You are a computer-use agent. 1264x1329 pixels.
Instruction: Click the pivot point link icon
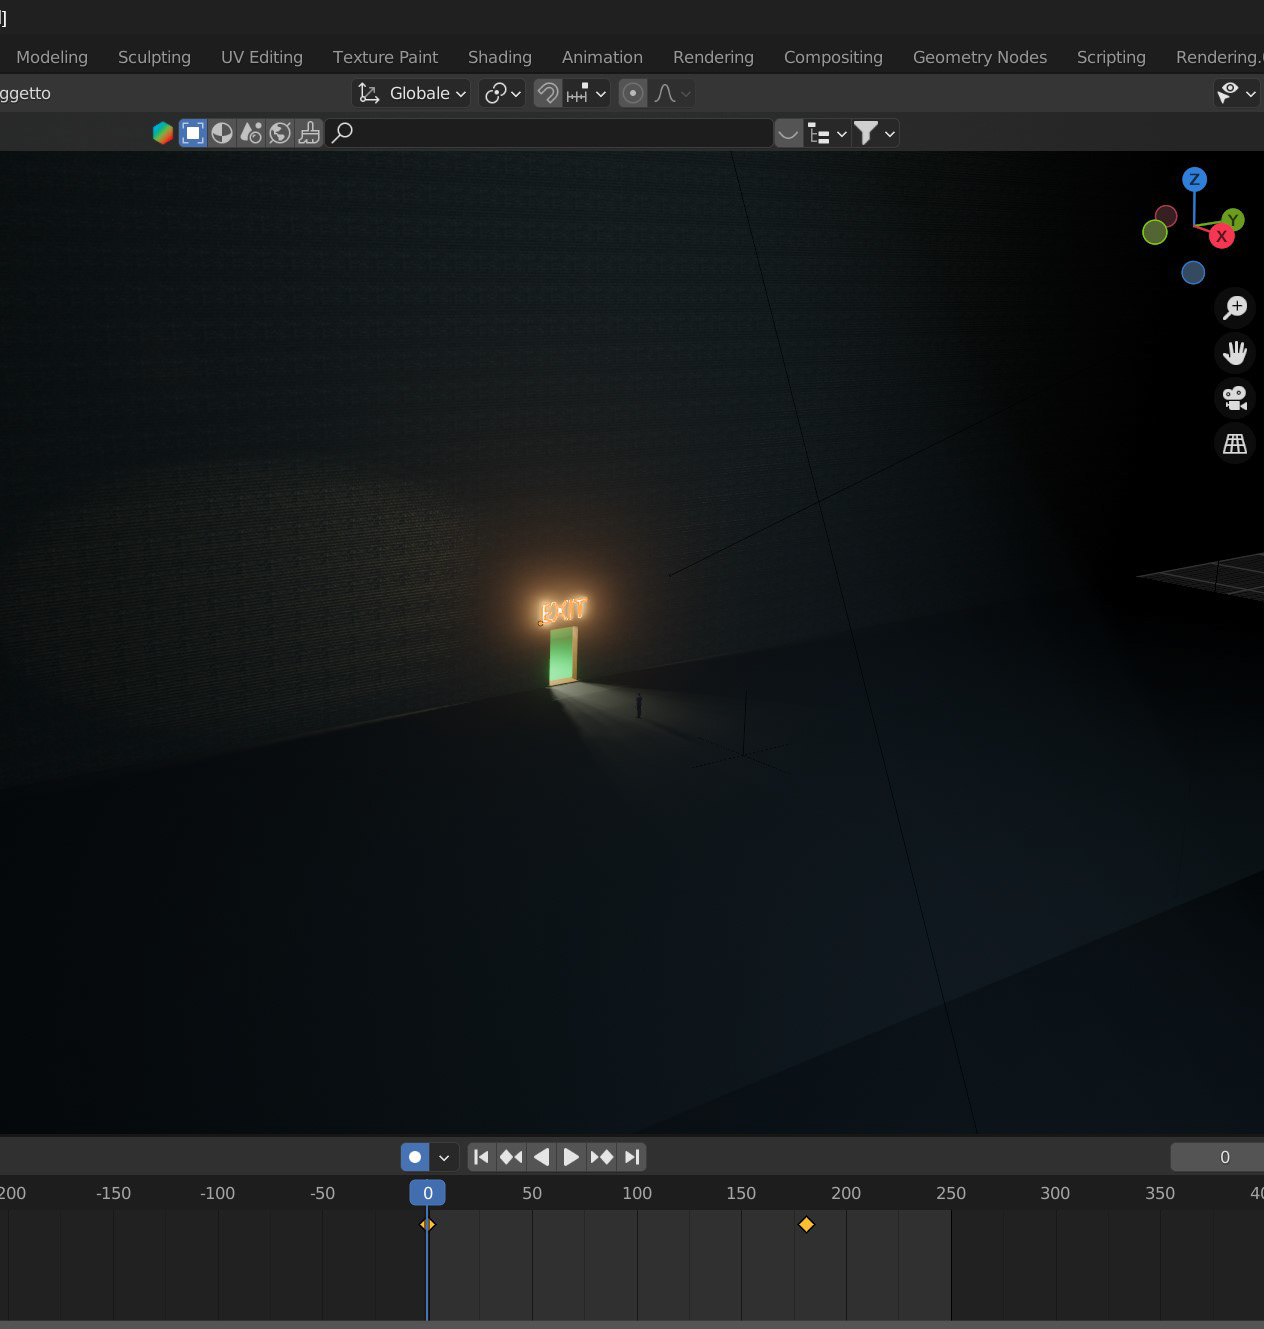click(494, 93)
